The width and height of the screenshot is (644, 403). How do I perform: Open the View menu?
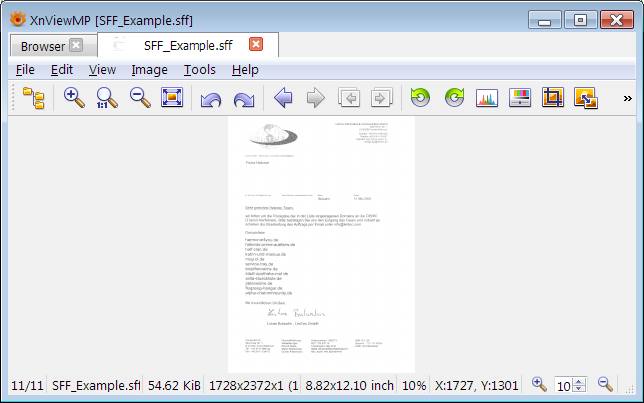[x=102, y=70]
